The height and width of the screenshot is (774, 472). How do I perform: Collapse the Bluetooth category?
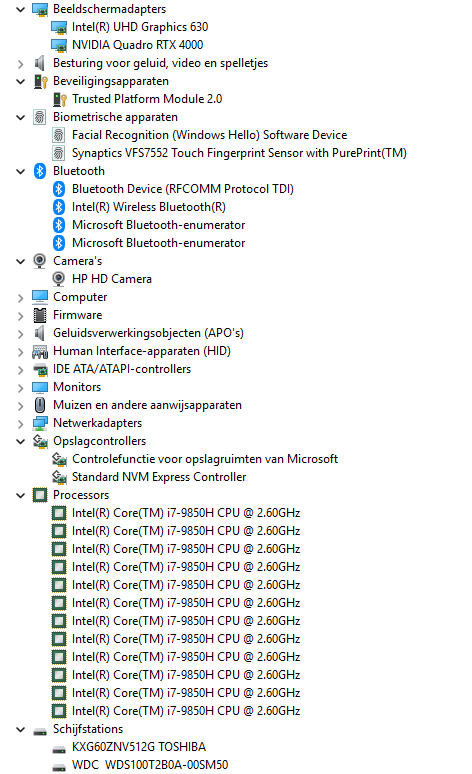coord(20,172)
